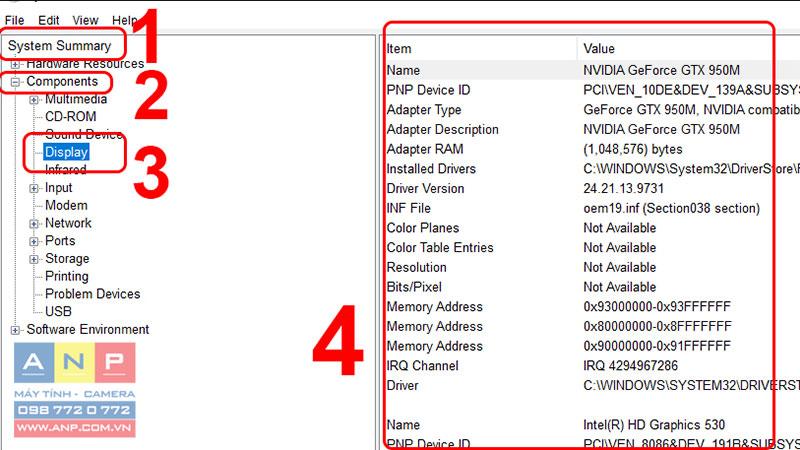The width and height of the screenshot is (800, 450).
Task: Select the Adapter RAM row
Action: pos(592,149)
